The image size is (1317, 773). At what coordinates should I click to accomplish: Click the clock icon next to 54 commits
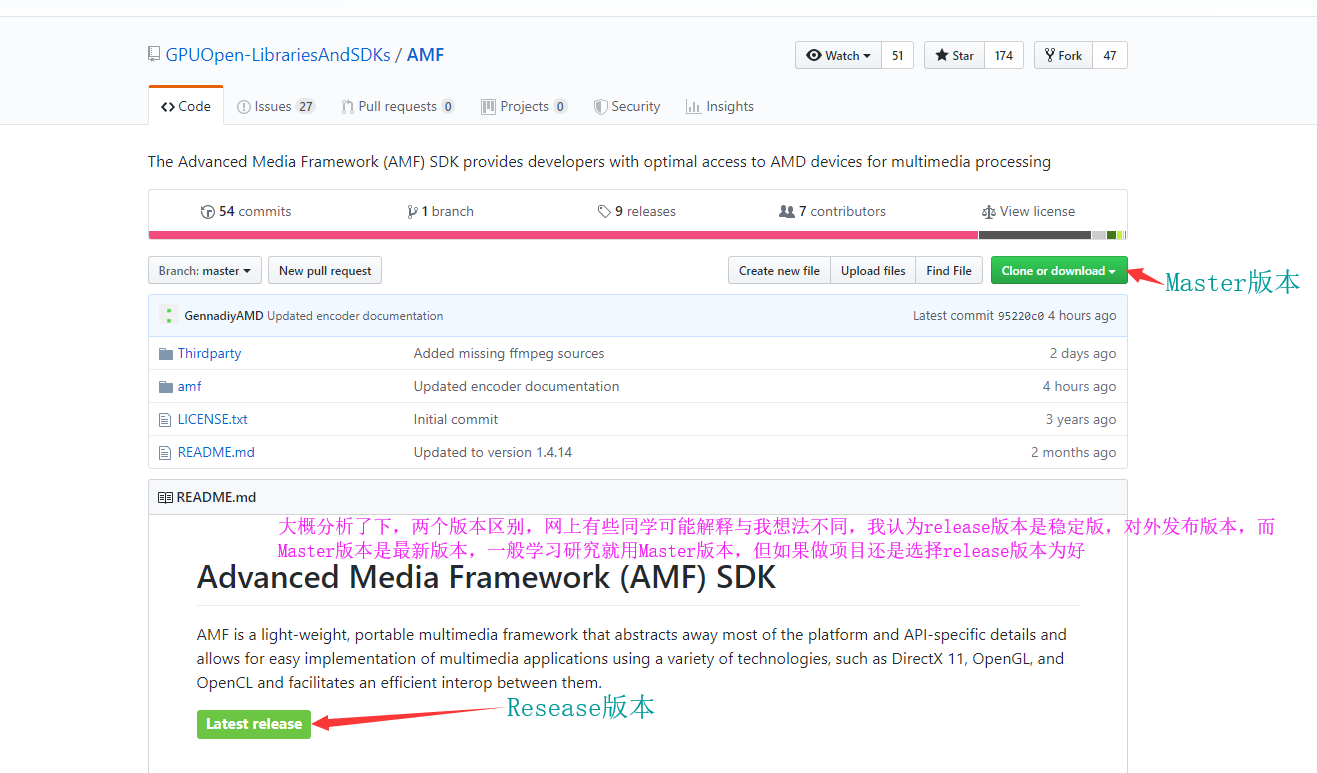pyautogui.click(x=205, y=211)
